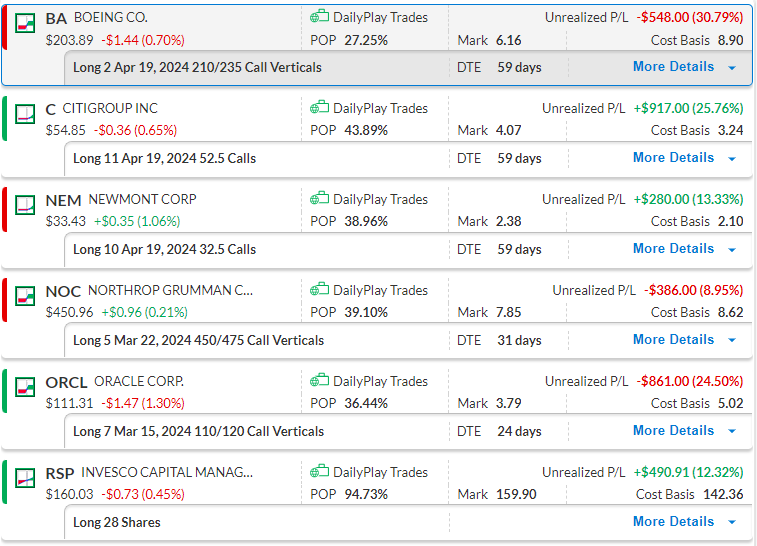
Task: Select the NEM ticker symbol
Action: 63,200
